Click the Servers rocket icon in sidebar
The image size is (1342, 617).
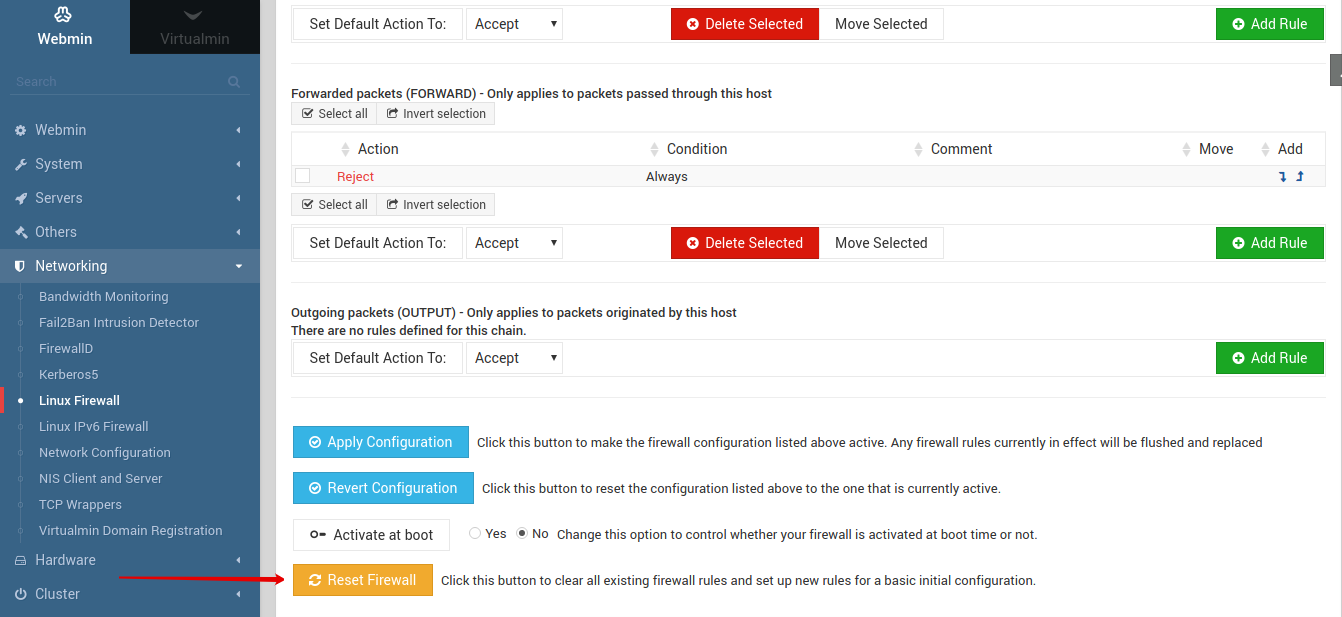(20, 199)
